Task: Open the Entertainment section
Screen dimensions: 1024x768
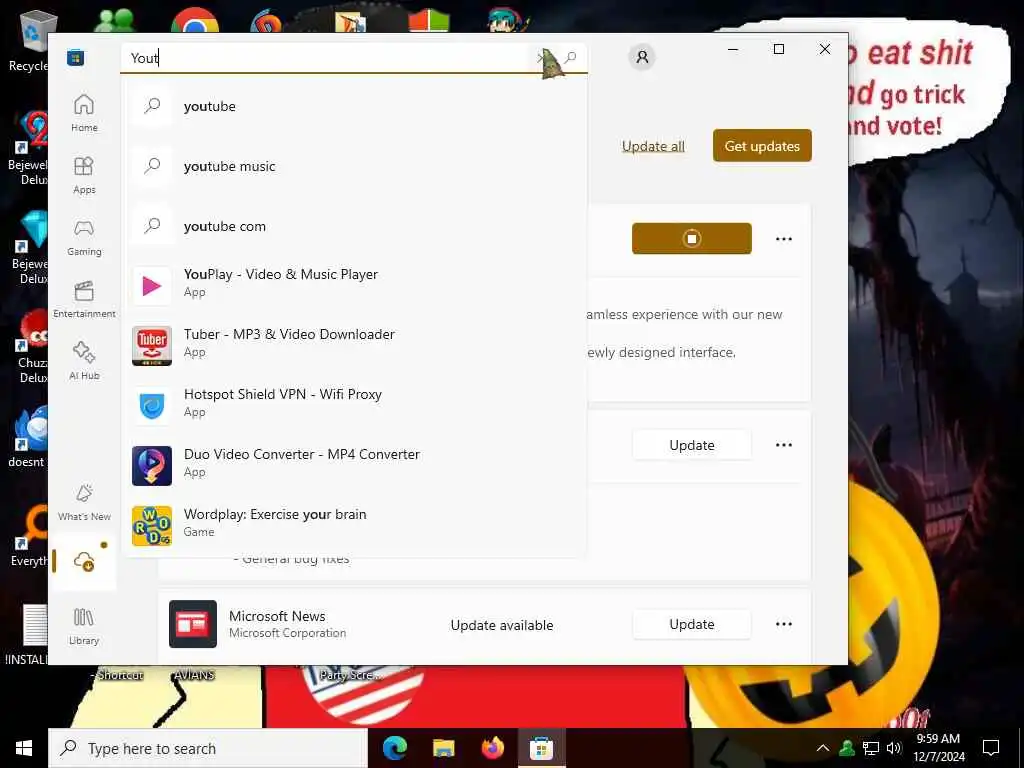Action: (84, 299)
